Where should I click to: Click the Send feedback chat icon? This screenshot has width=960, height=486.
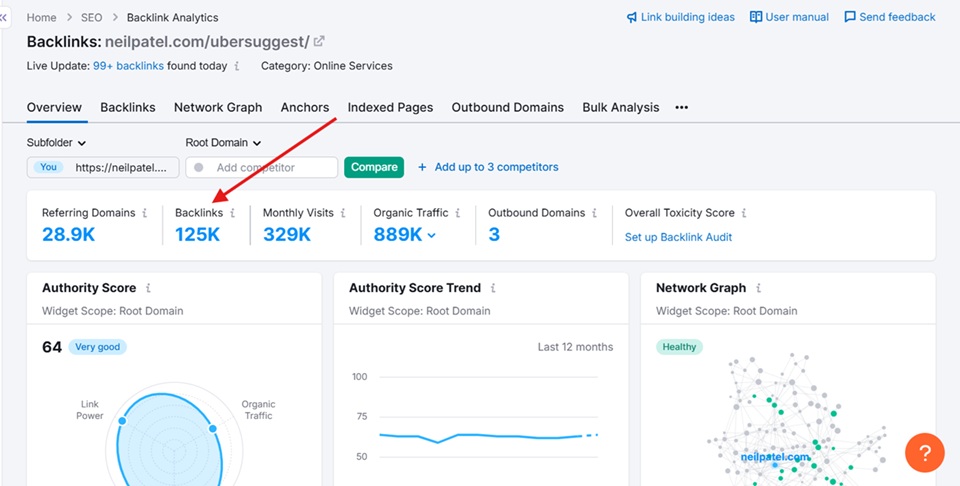850,17
